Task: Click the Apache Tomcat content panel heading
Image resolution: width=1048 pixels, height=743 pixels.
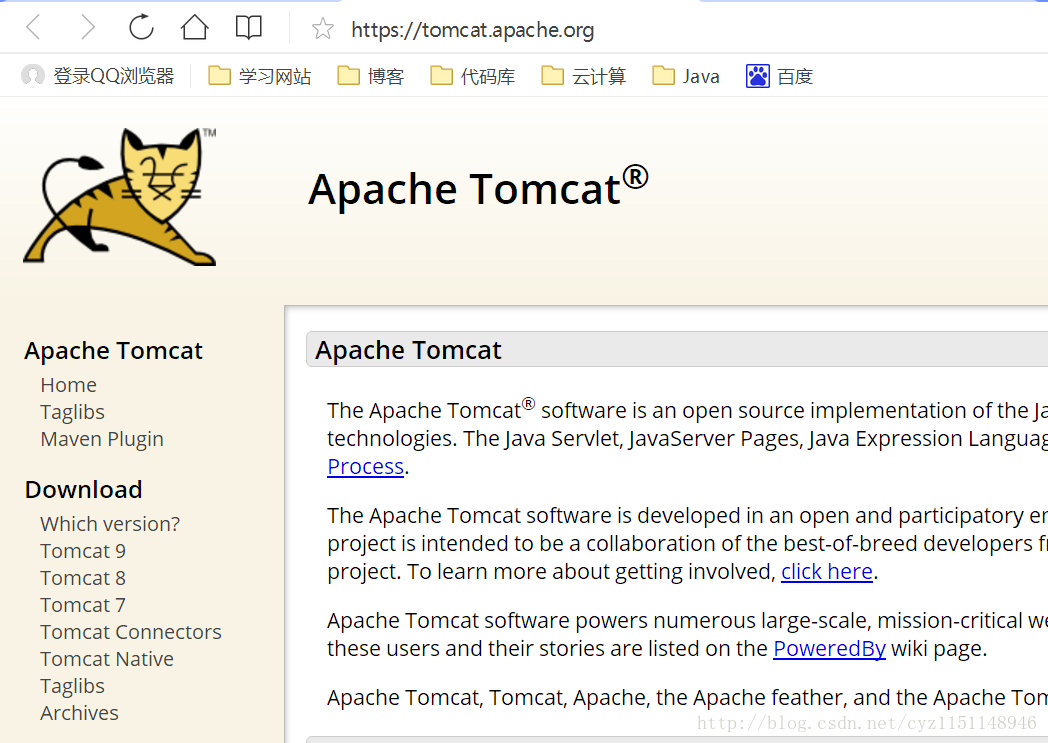Action: coord(408,350)
